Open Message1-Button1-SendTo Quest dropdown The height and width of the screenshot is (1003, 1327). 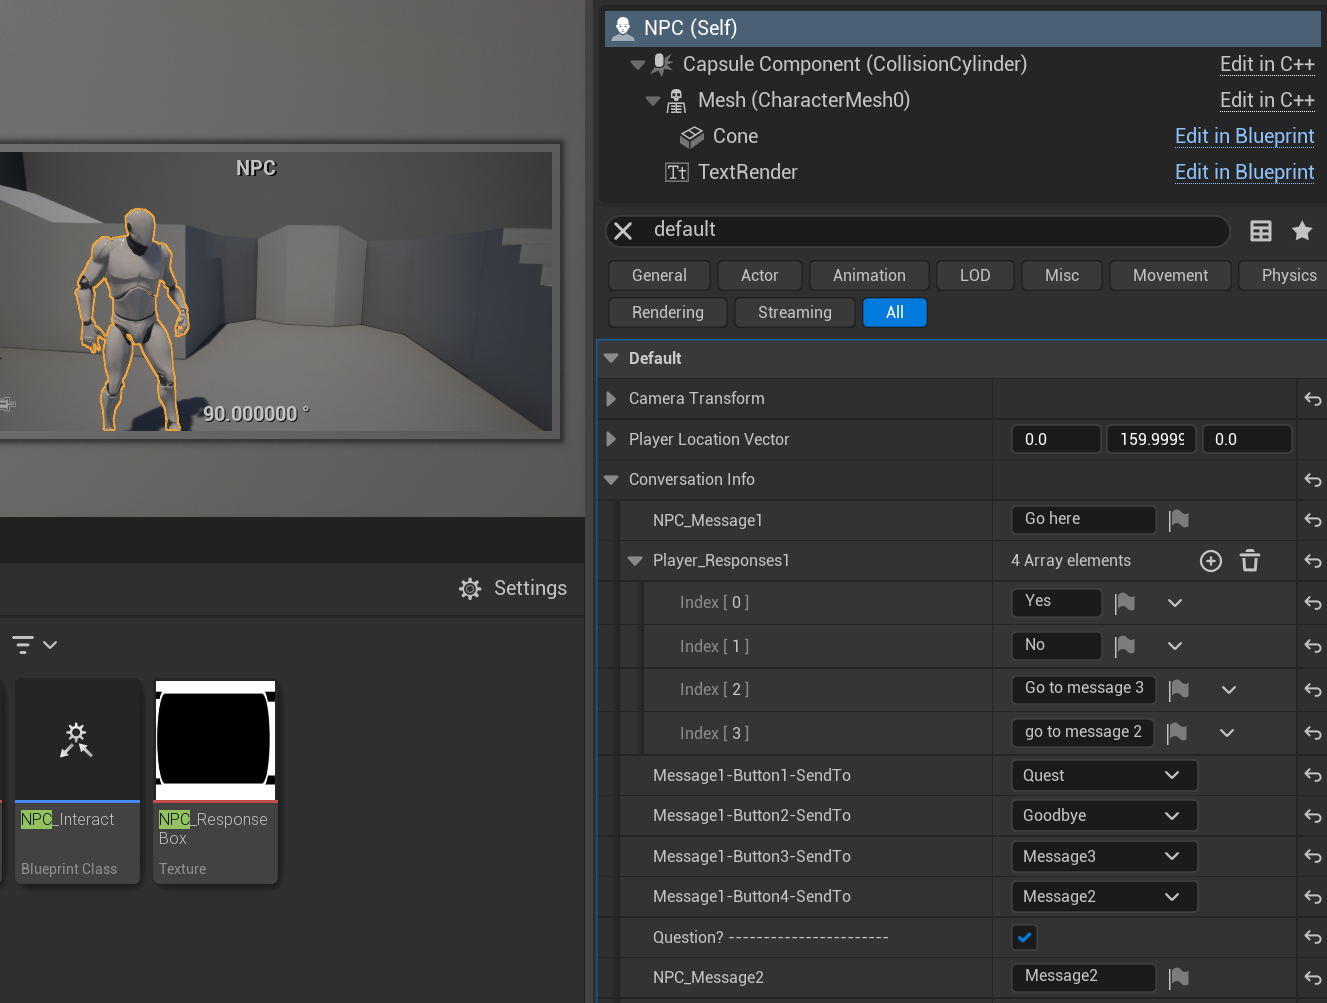pos(1103,775)
